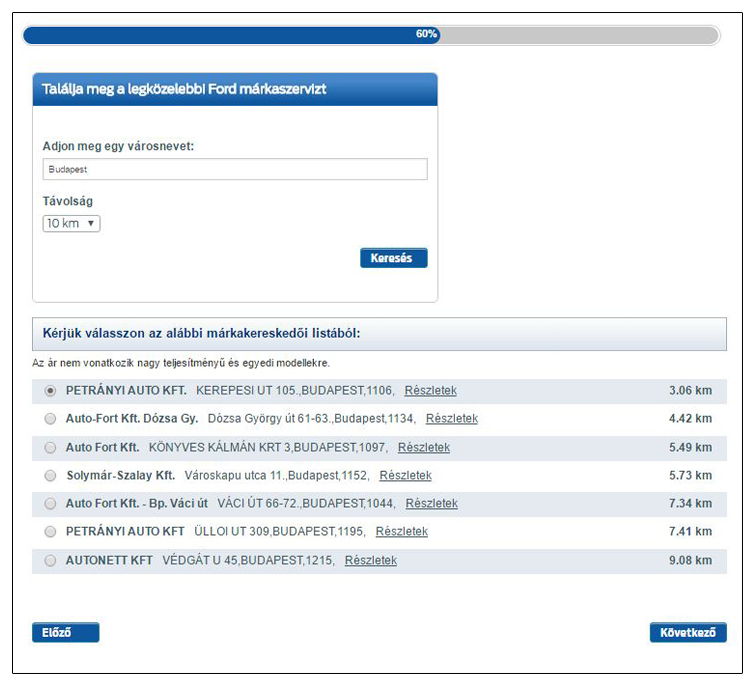Click the address ÜLLOI UT 309,BUDAPEST,1195
The width and height of the screenshot is (755, 683).
[280, 531]
